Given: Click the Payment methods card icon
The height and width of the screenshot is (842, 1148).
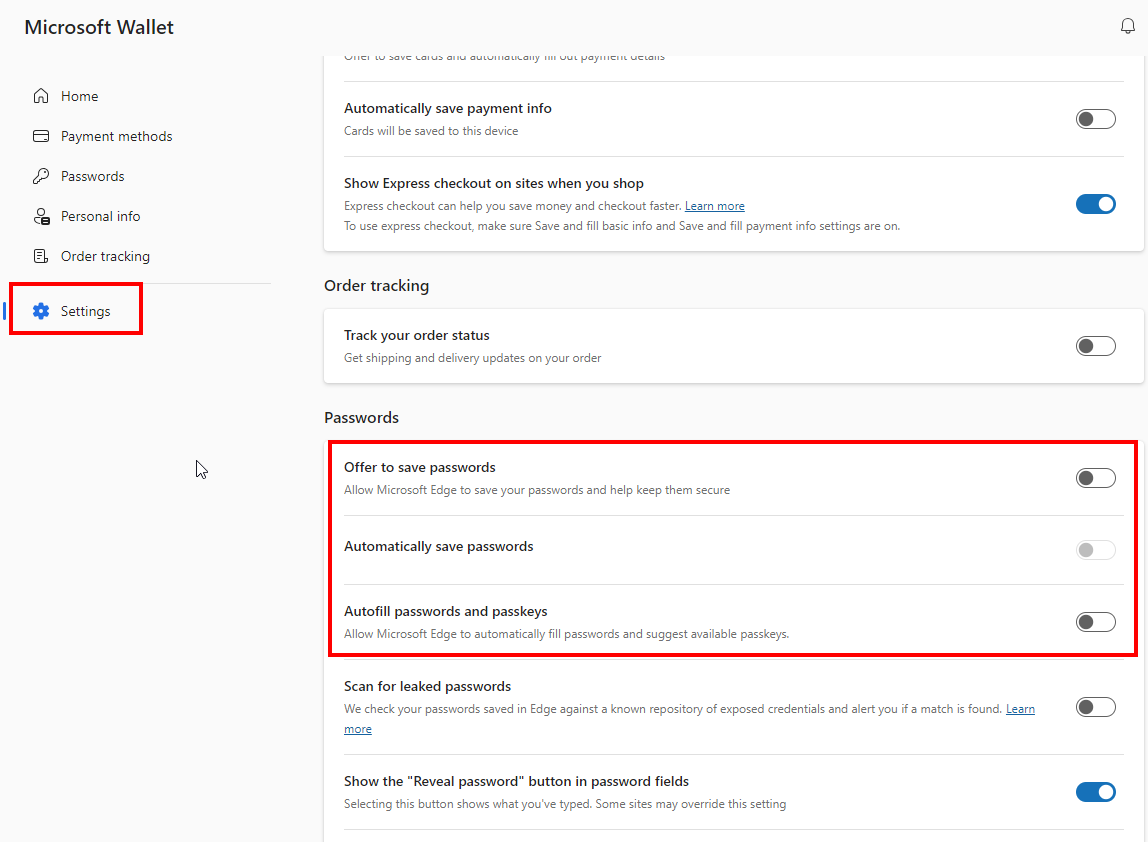Looking at the screenshot, I should click(41, 136).
